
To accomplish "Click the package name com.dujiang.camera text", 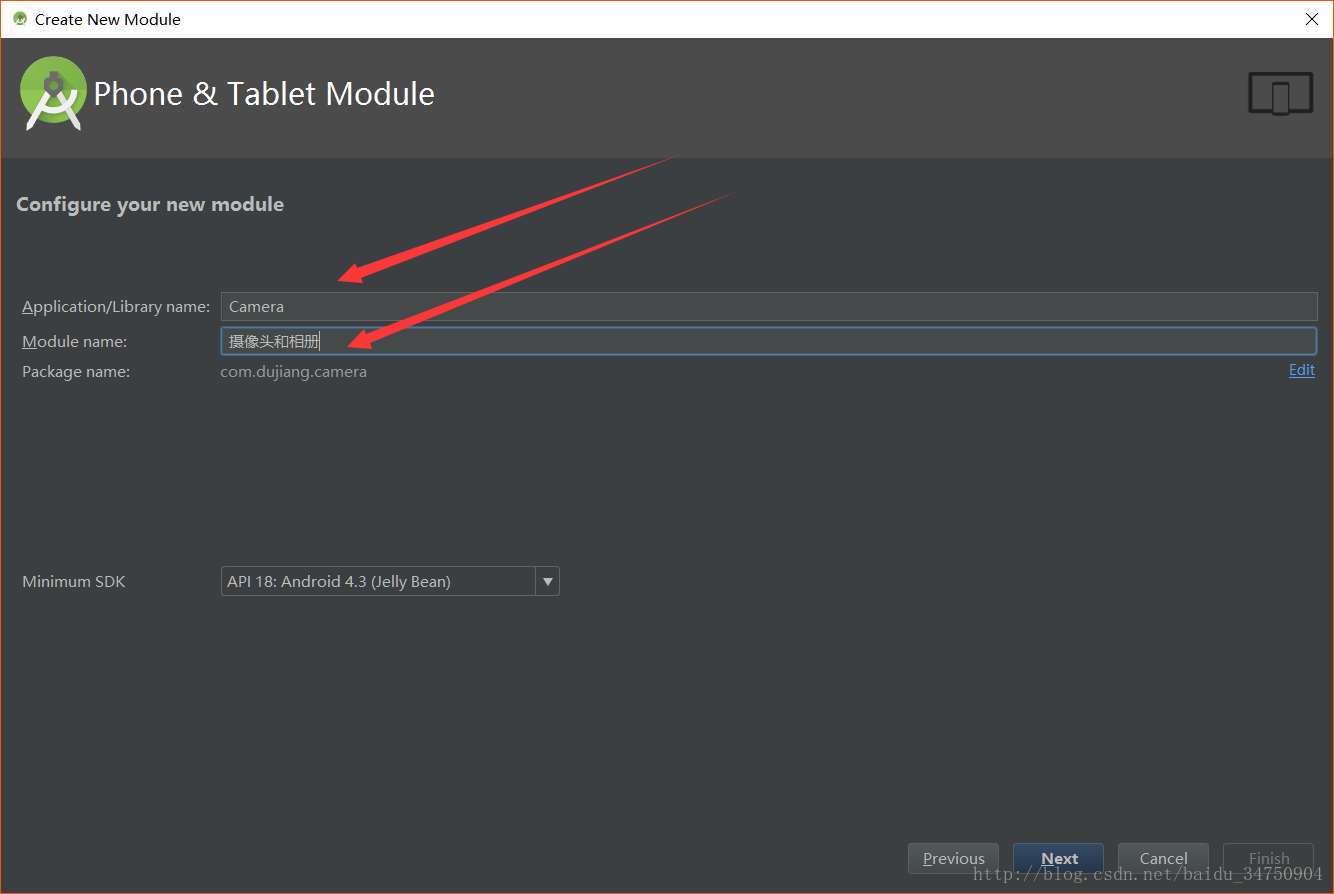I will click(x=294, y=372).
